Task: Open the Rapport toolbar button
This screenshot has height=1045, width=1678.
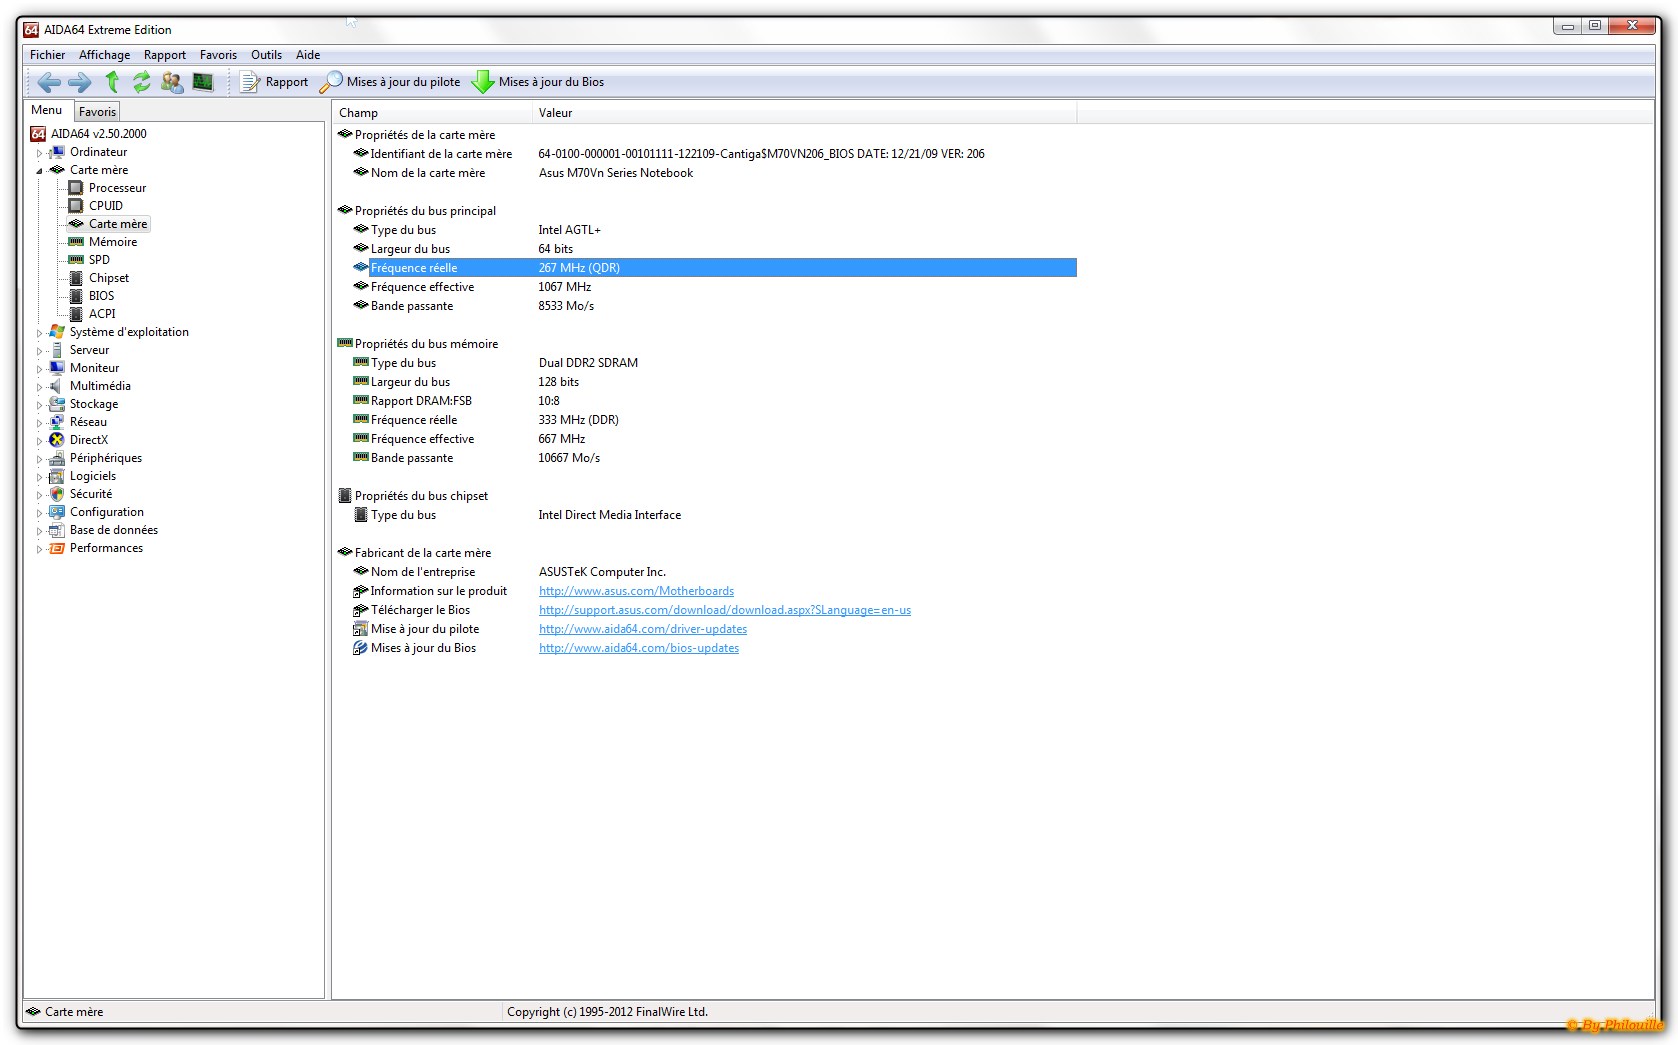Action: point(275,82)
